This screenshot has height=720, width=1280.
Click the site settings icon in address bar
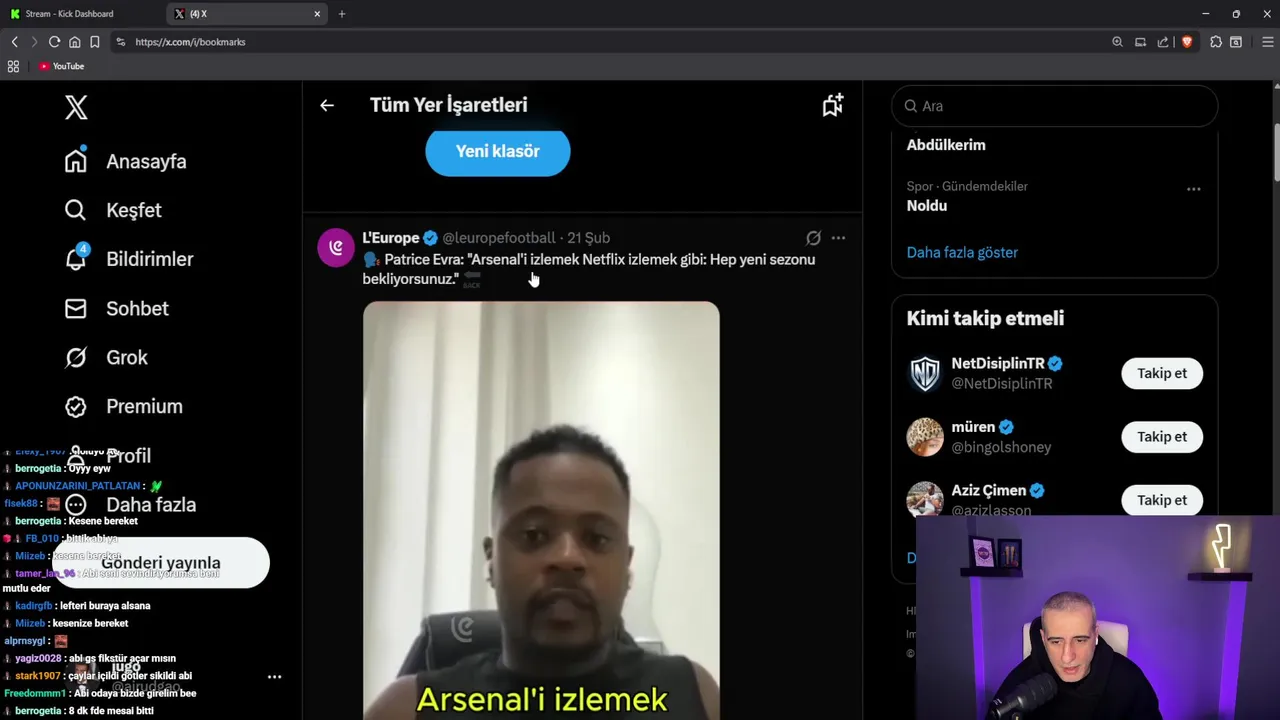click(x=120, y=42)
